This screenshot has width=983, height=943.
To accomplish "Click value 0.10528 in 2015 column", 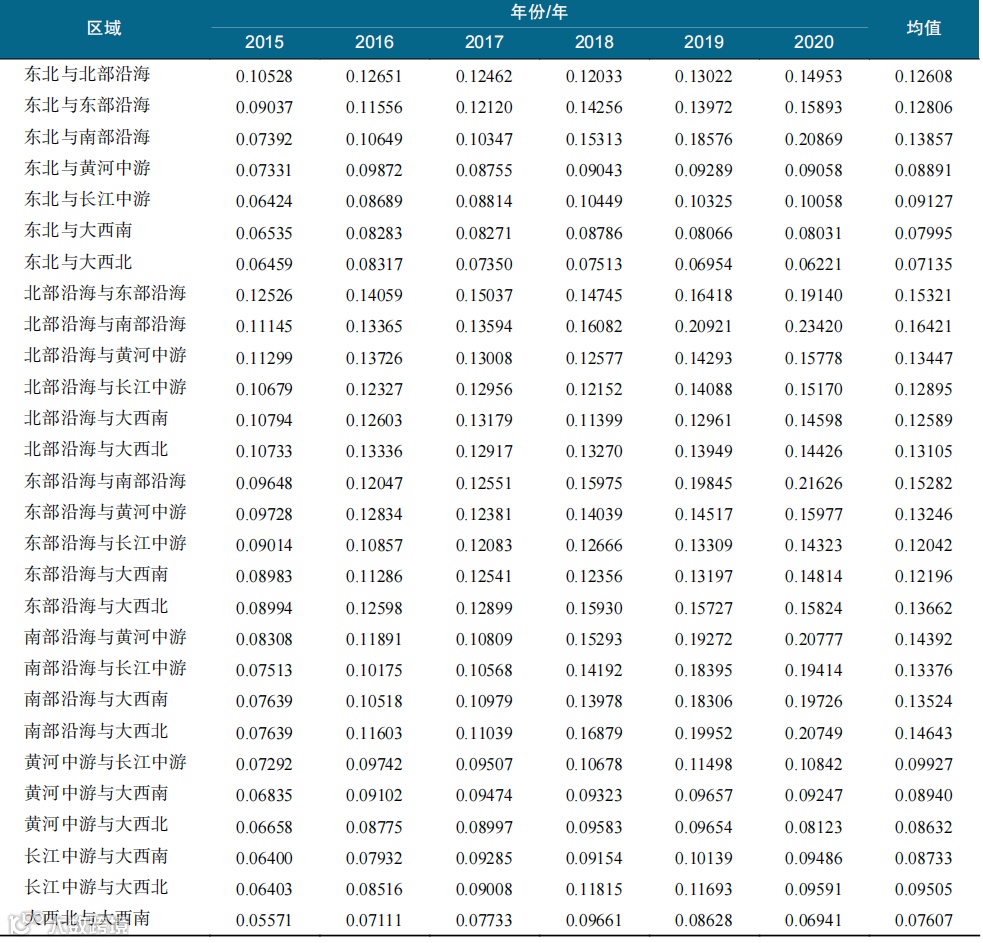I will [x=264, y=76].
